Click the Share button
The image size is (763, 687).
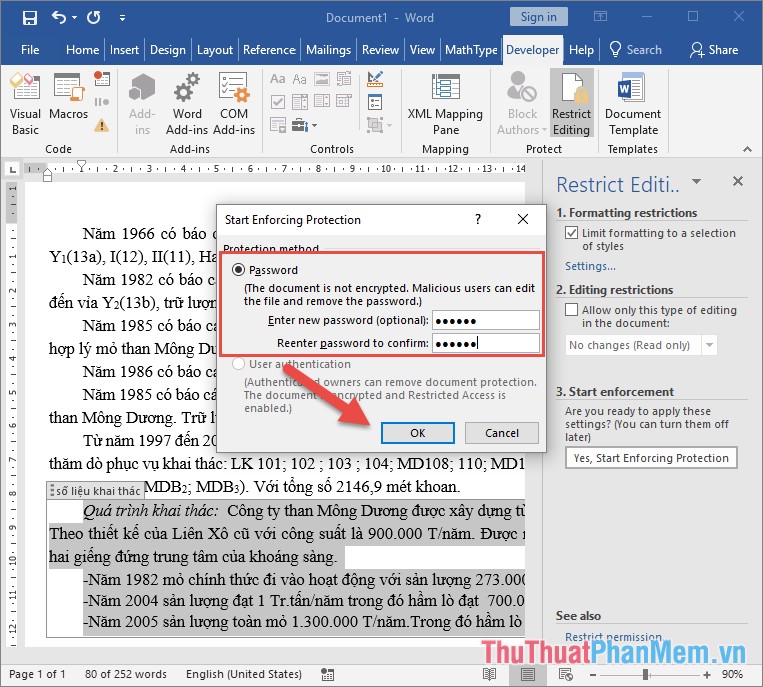pyautogui.click(x=714, y=50)
